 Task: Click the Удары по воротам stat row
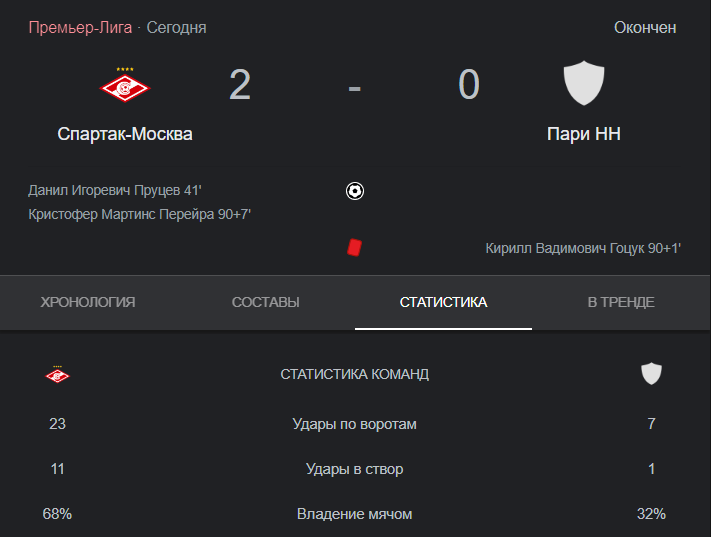coord(355,424)
